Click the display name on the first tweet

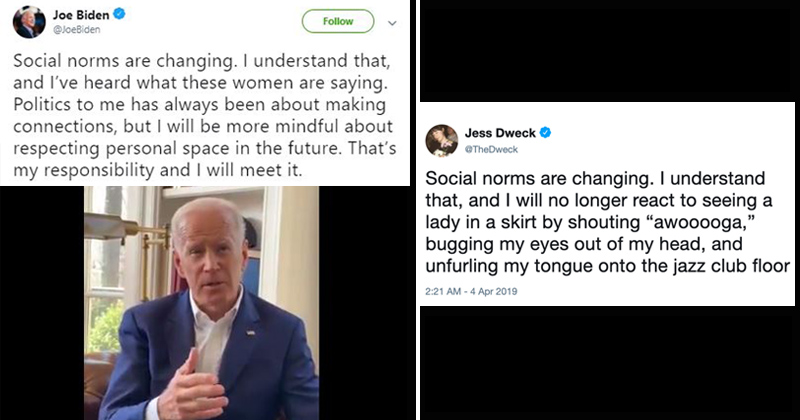point(81,15)
